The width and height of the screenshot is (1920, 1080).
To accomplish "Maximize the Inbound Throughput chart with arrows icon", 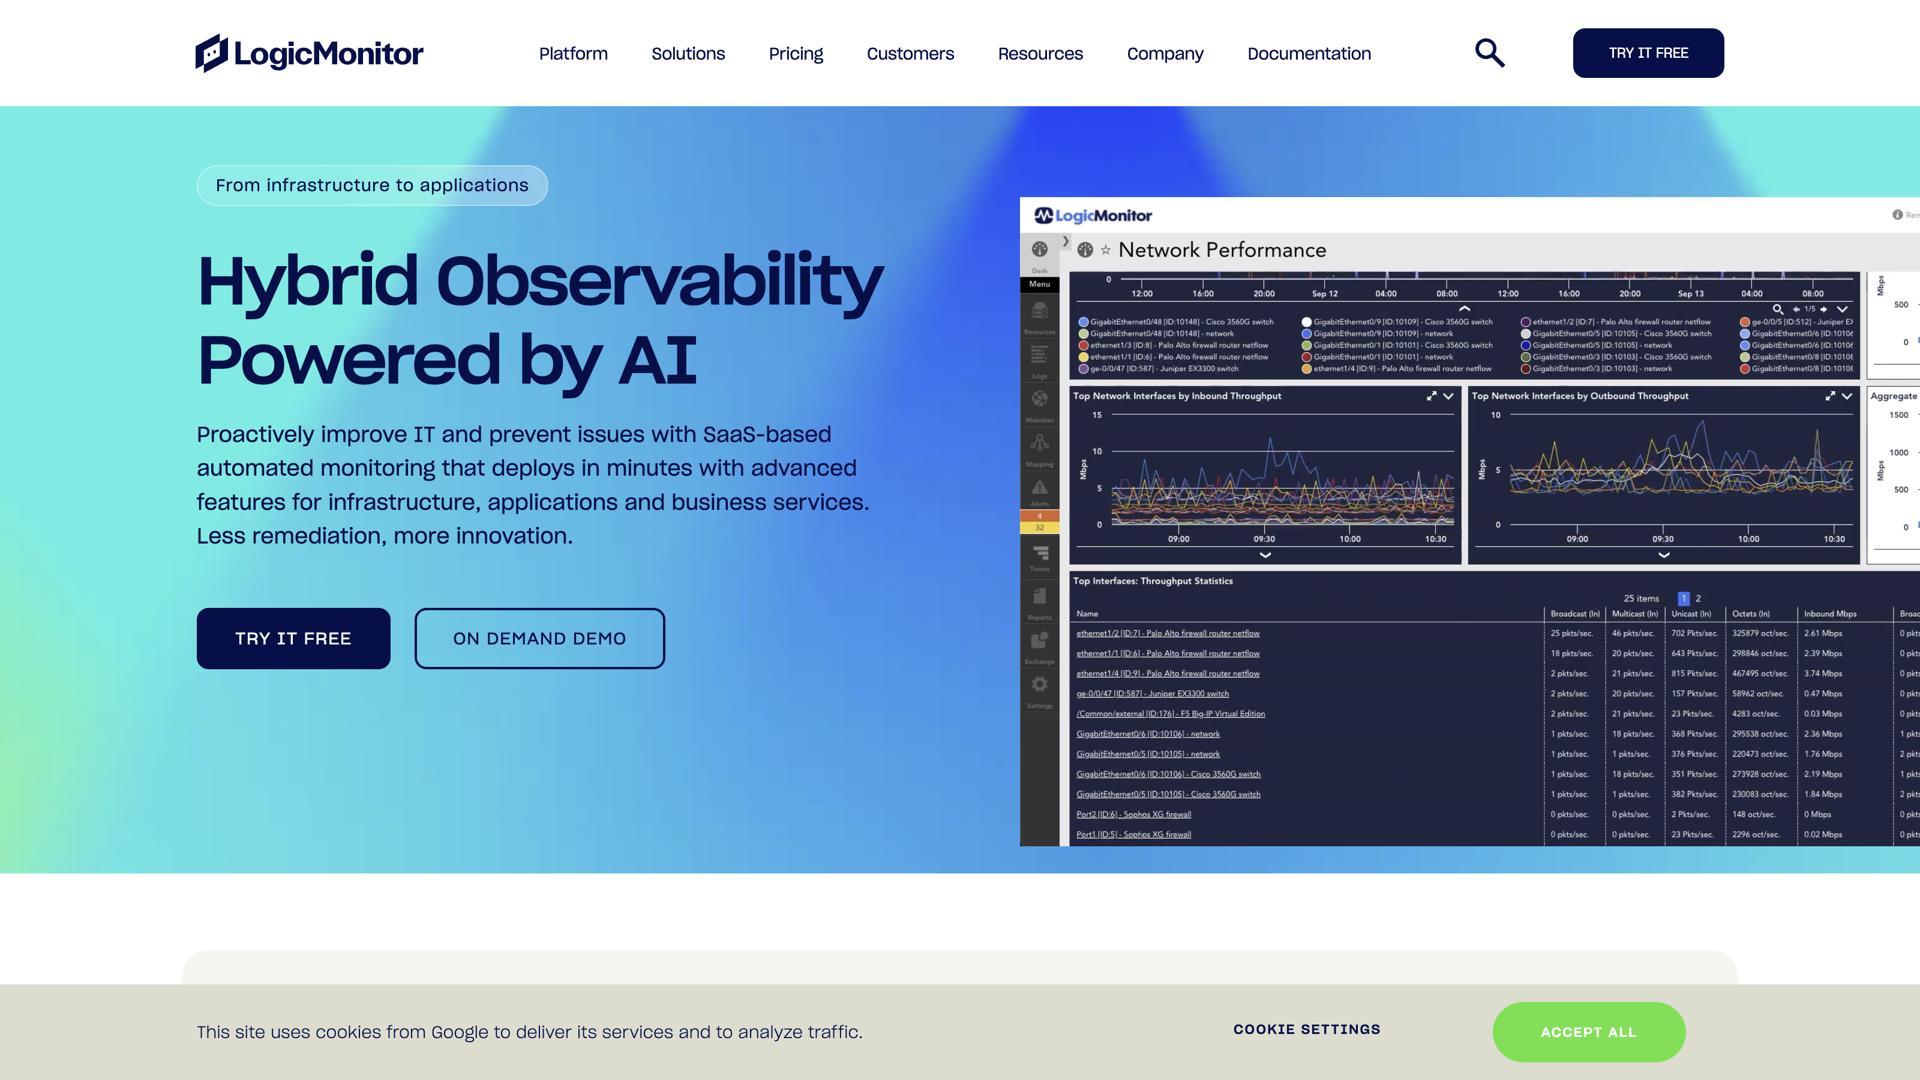I will coord(1431,397).
